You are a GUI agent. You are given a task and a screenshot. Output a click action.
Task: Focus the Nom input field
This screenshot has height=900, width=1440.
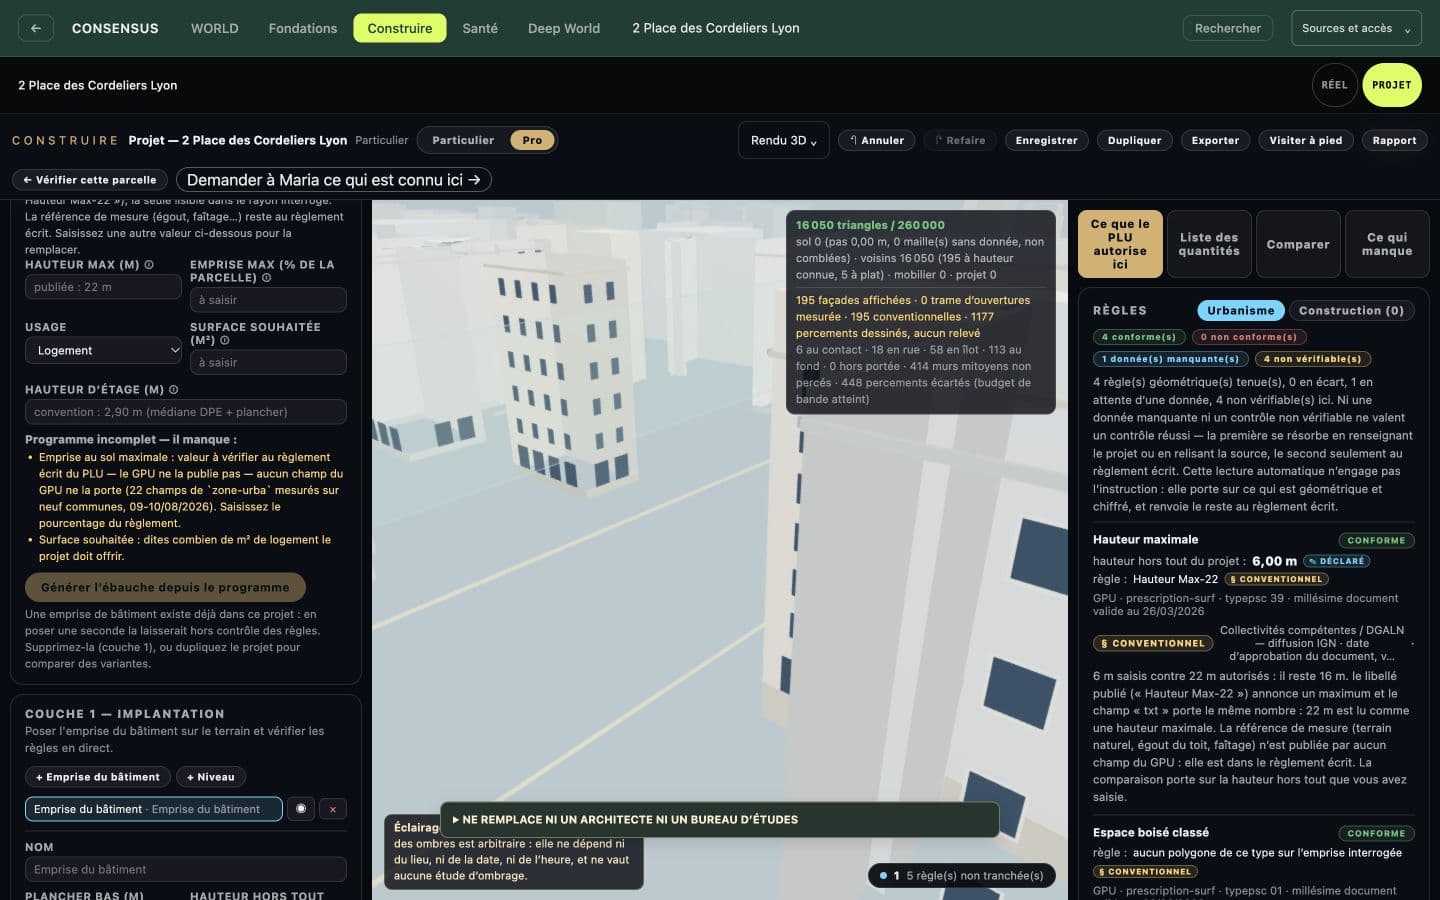pos(186,869)
